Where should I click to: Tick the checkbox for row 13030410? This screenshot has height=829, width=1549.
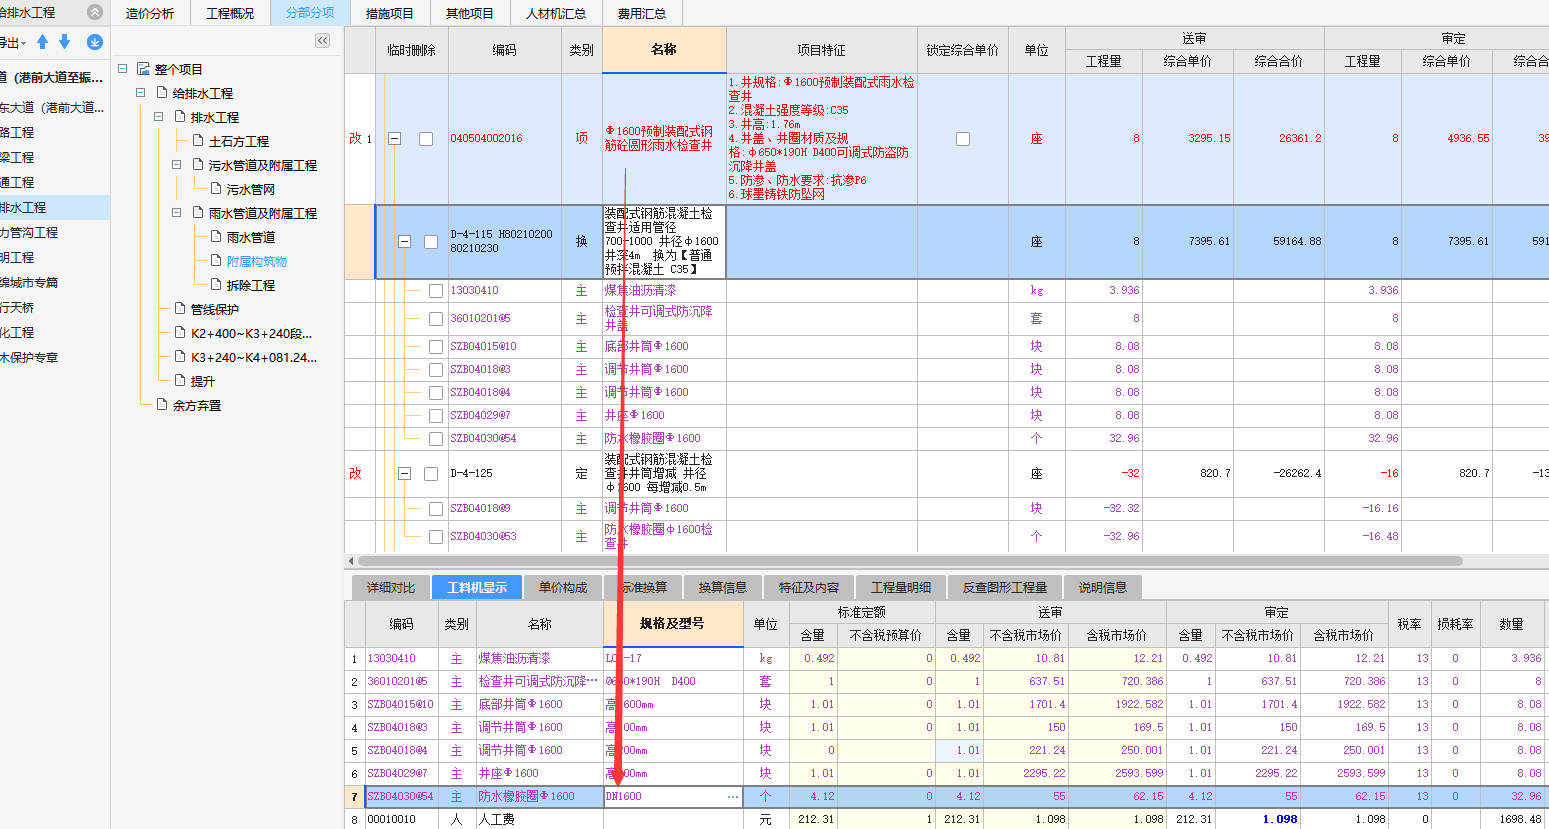click(x=436, y=291)
